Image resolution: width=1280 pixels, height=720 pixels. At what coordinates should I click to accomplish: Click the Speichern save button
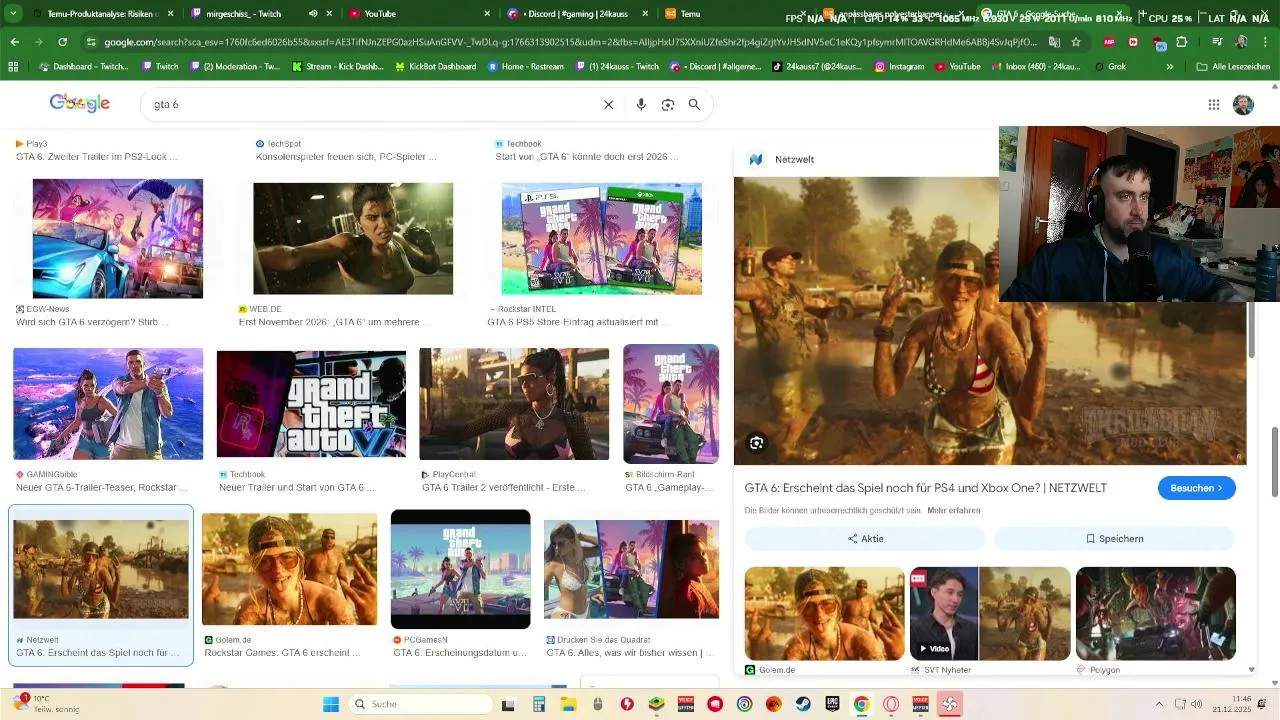click(1115, 538)
